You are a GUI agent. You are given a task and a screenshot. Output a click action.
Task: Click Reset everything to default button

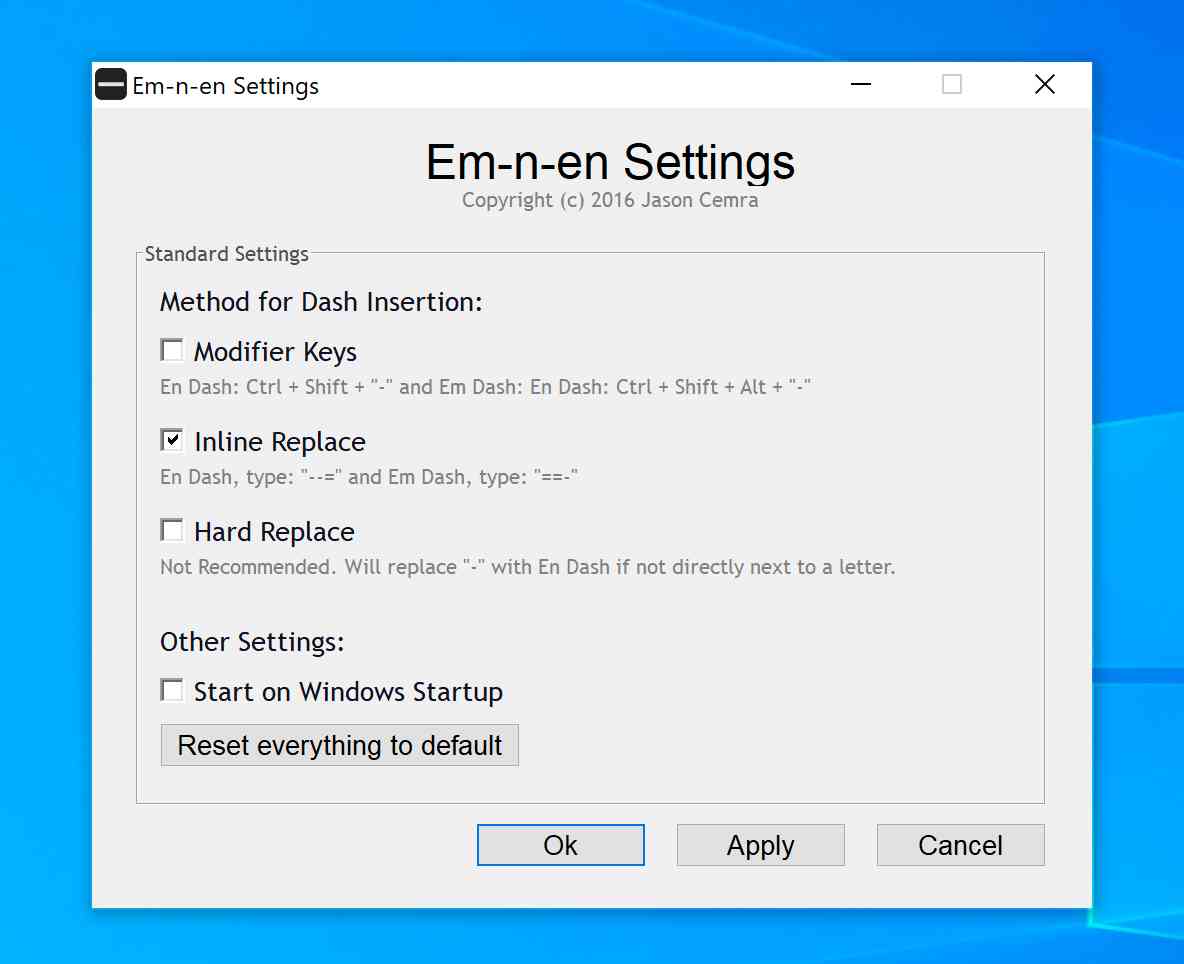pos(340,745)
